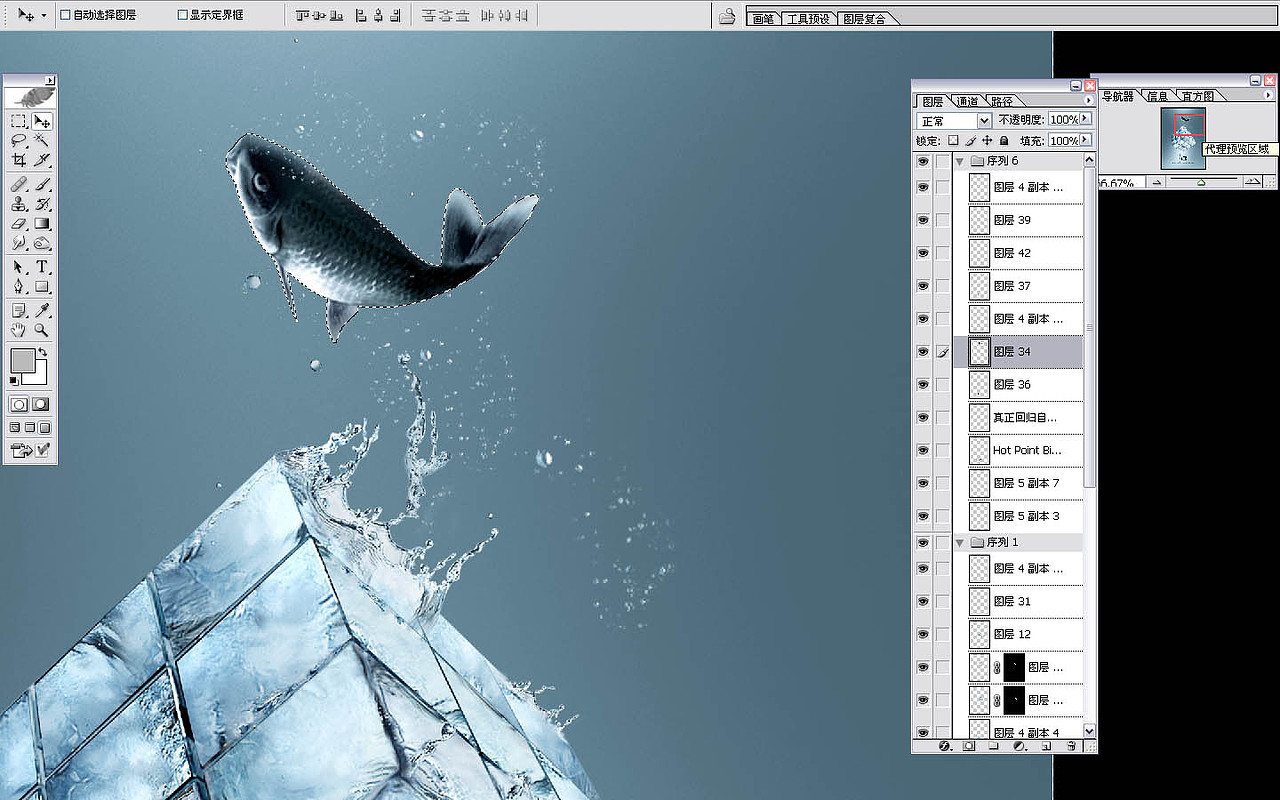Select the Notes tool
Screen dimensions: 1280x800
19,311
